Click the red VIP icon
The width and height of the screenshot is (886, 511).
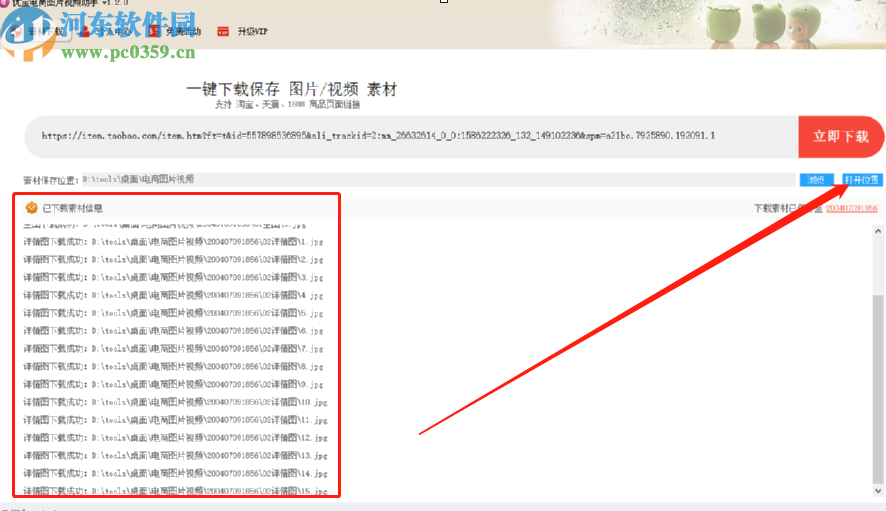point(223,31)
